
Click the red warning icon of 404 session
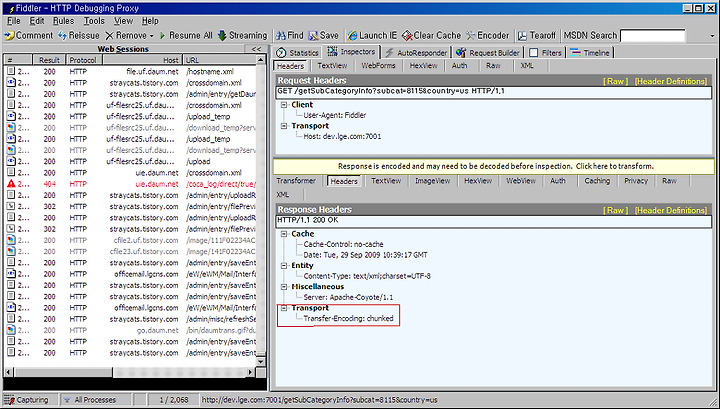click(x=11, y=184)
